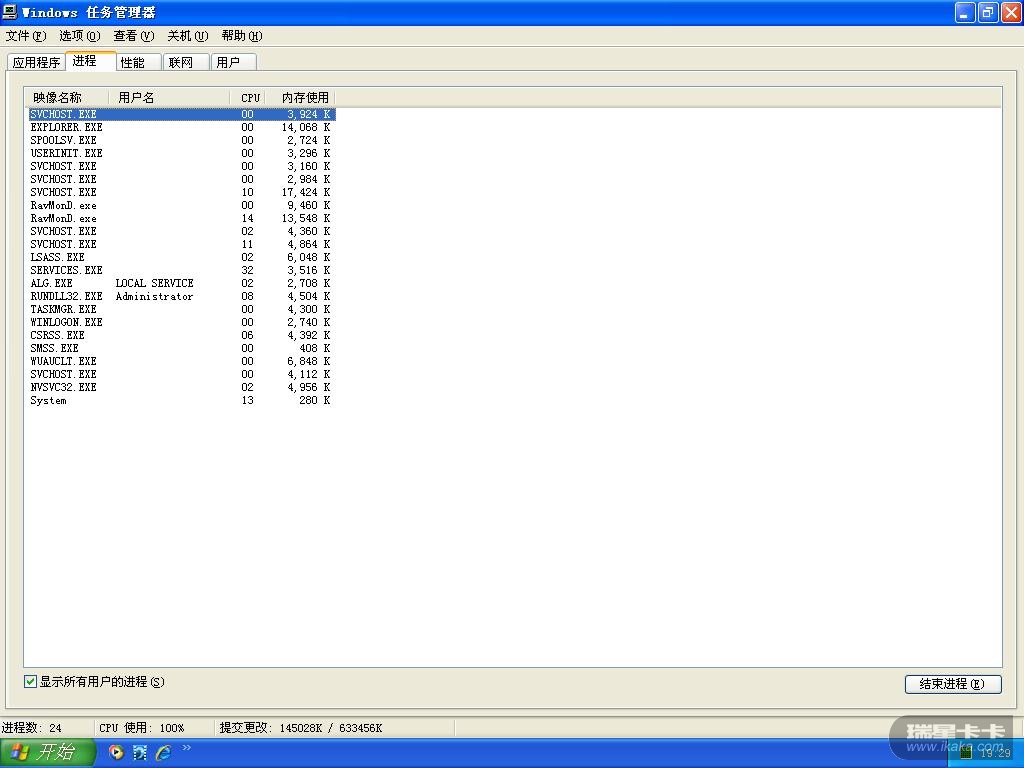
Task: Click the 提交更改 memory status entry
Action: (x=301, y=728)
